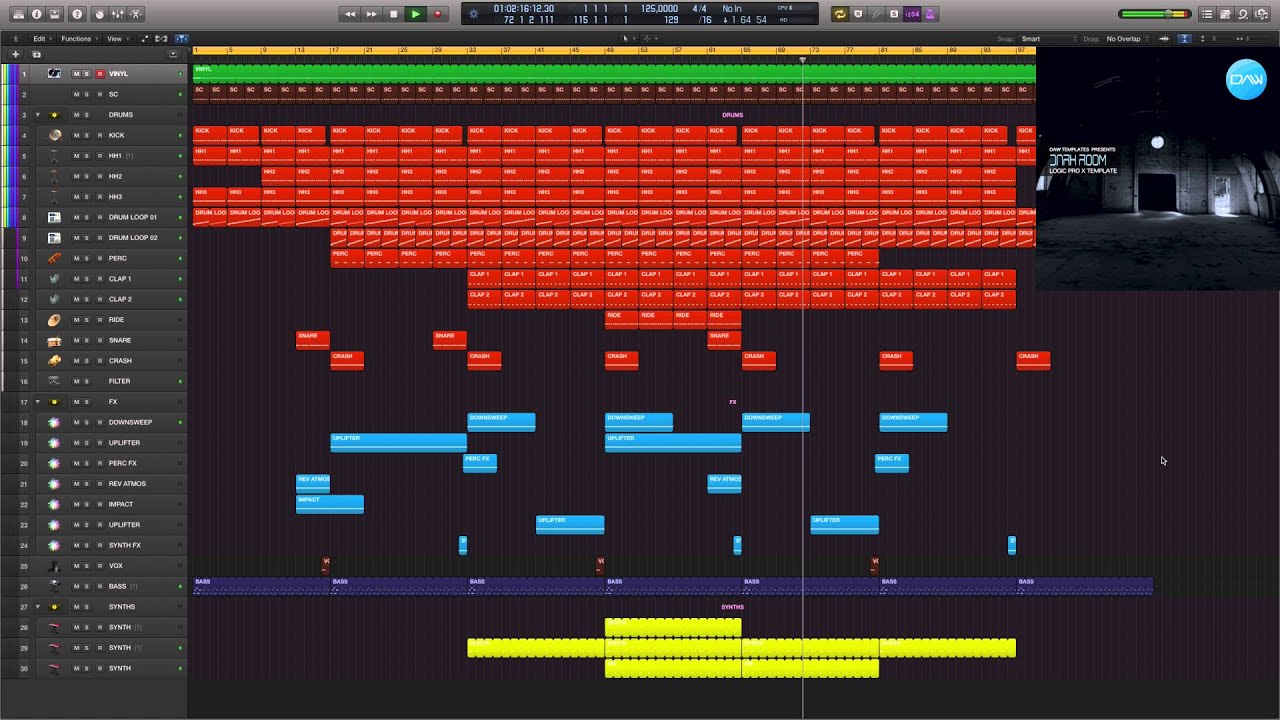1280x720 pixels.
Task: Open the Loop Browser icon
Action: [x=1243, y=14]
